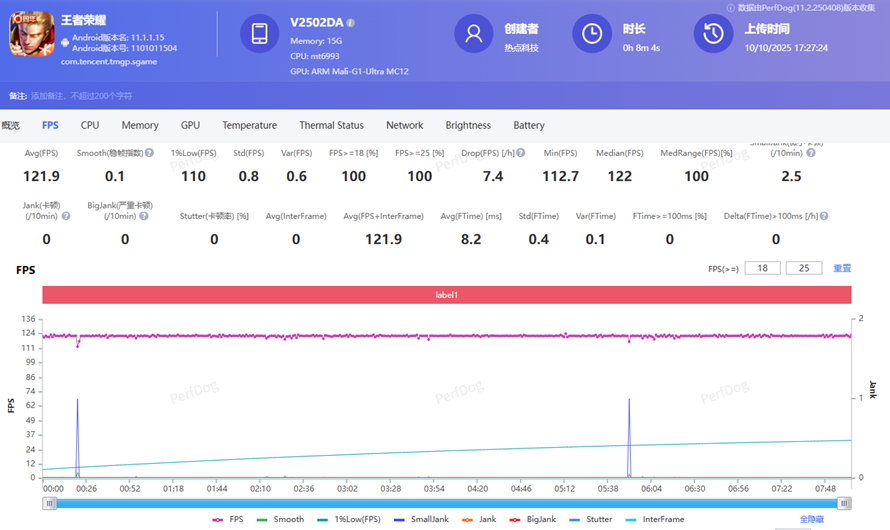Viewport: 890px width, 530px height.
Task: Open the Battery tab
Action: point(529,125)
